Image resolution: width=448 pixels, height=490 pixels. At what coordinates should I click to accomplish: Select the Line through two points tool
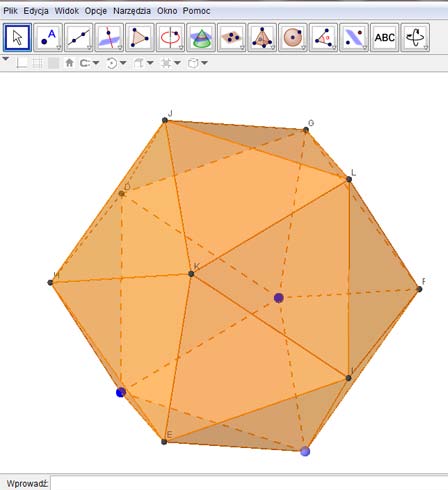79,37
